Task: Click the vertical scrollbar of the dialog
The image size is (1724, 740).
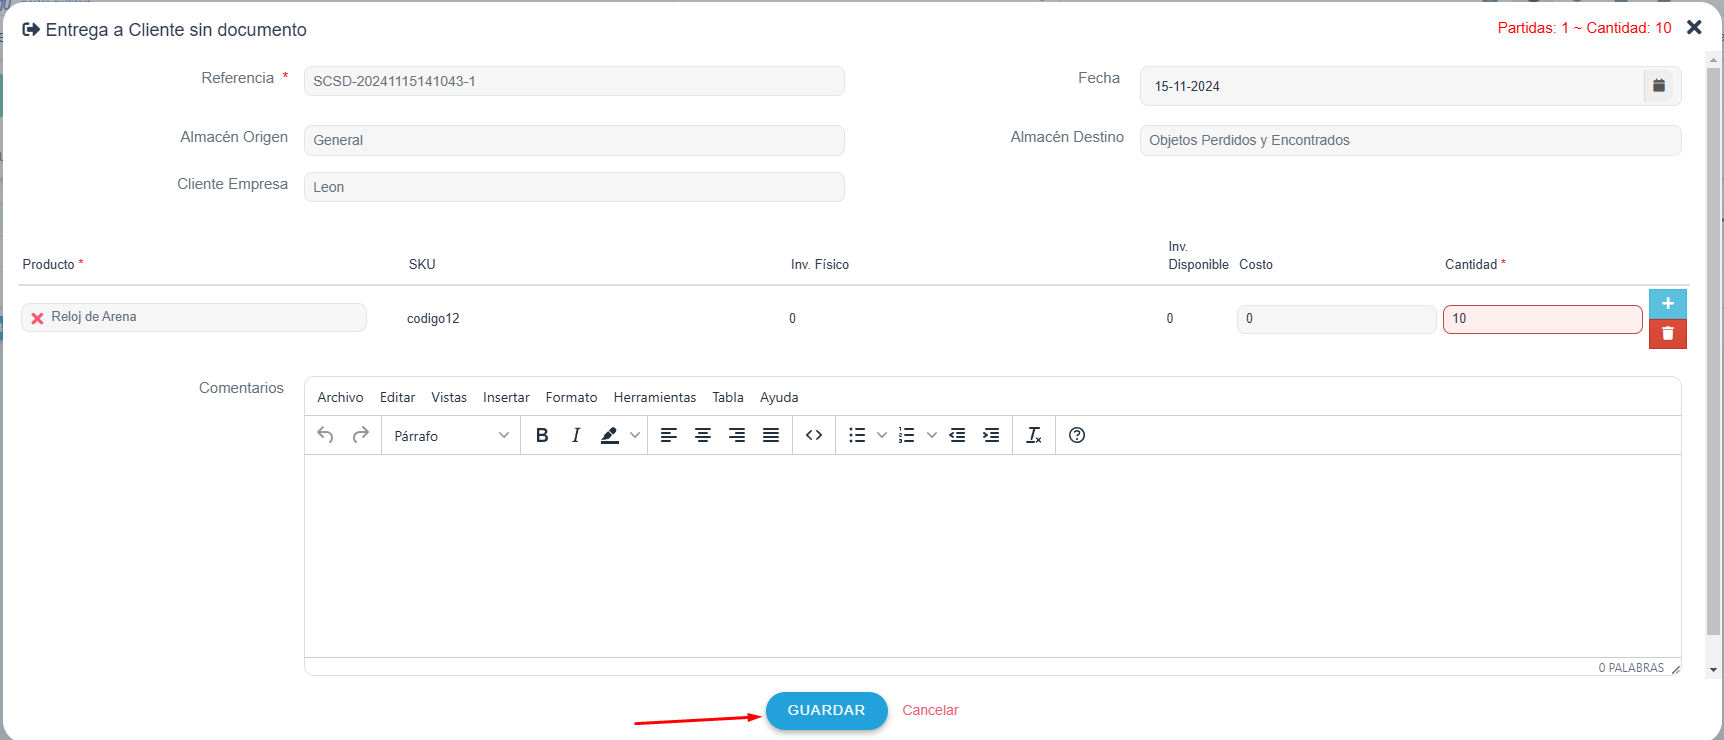Action: pos(1713,350)
